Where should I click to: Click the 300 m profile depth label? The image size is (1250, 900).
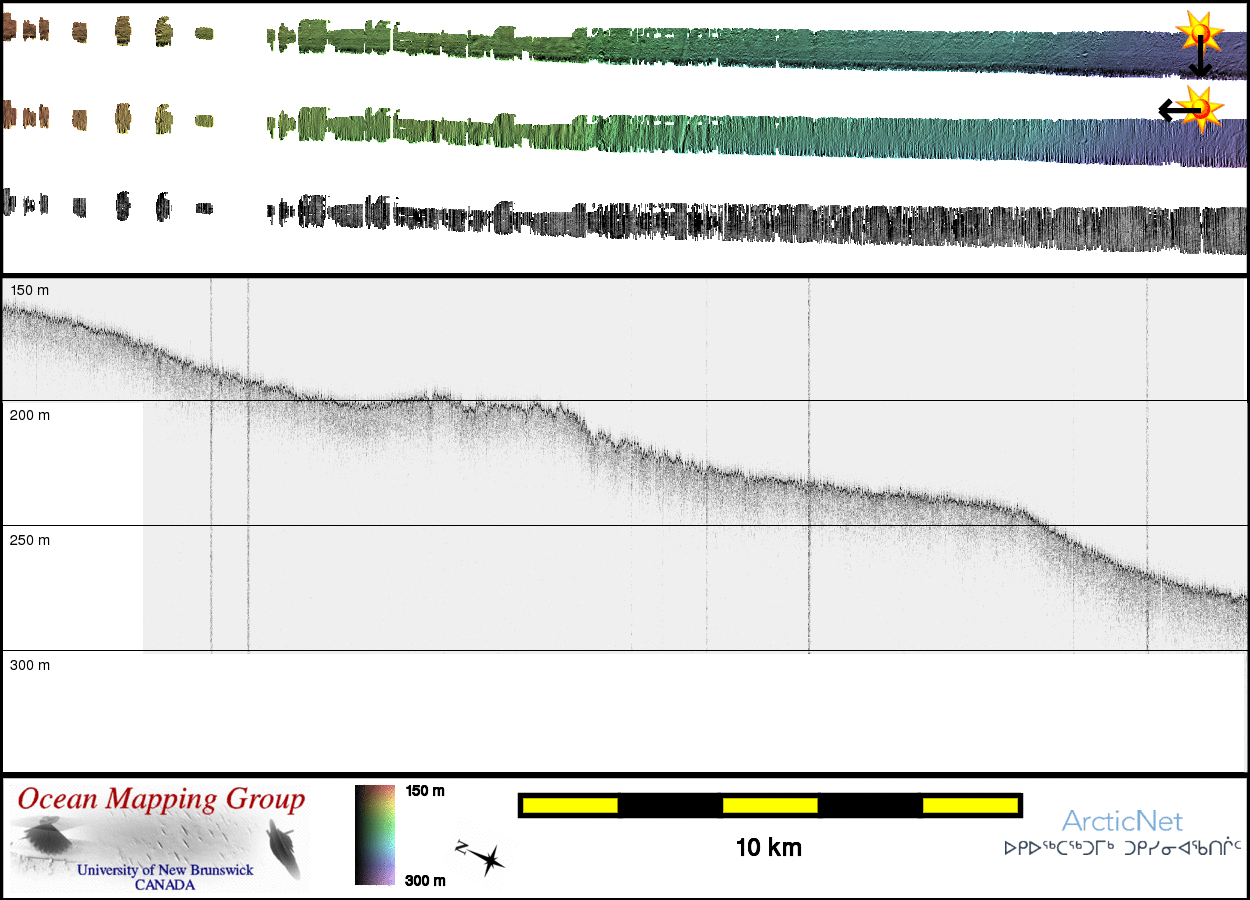coord(29,665)
